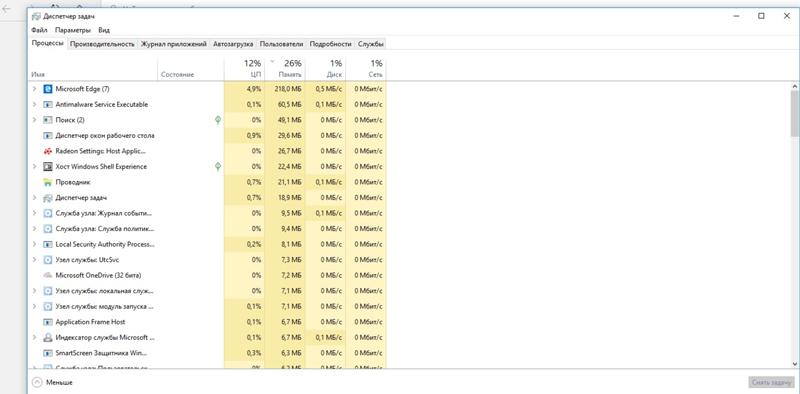This screenshot has height=394, width=800.
Task: Click the browser back arrow behind Task Manager
Action: pyautogui.click(x=7, y=9)
